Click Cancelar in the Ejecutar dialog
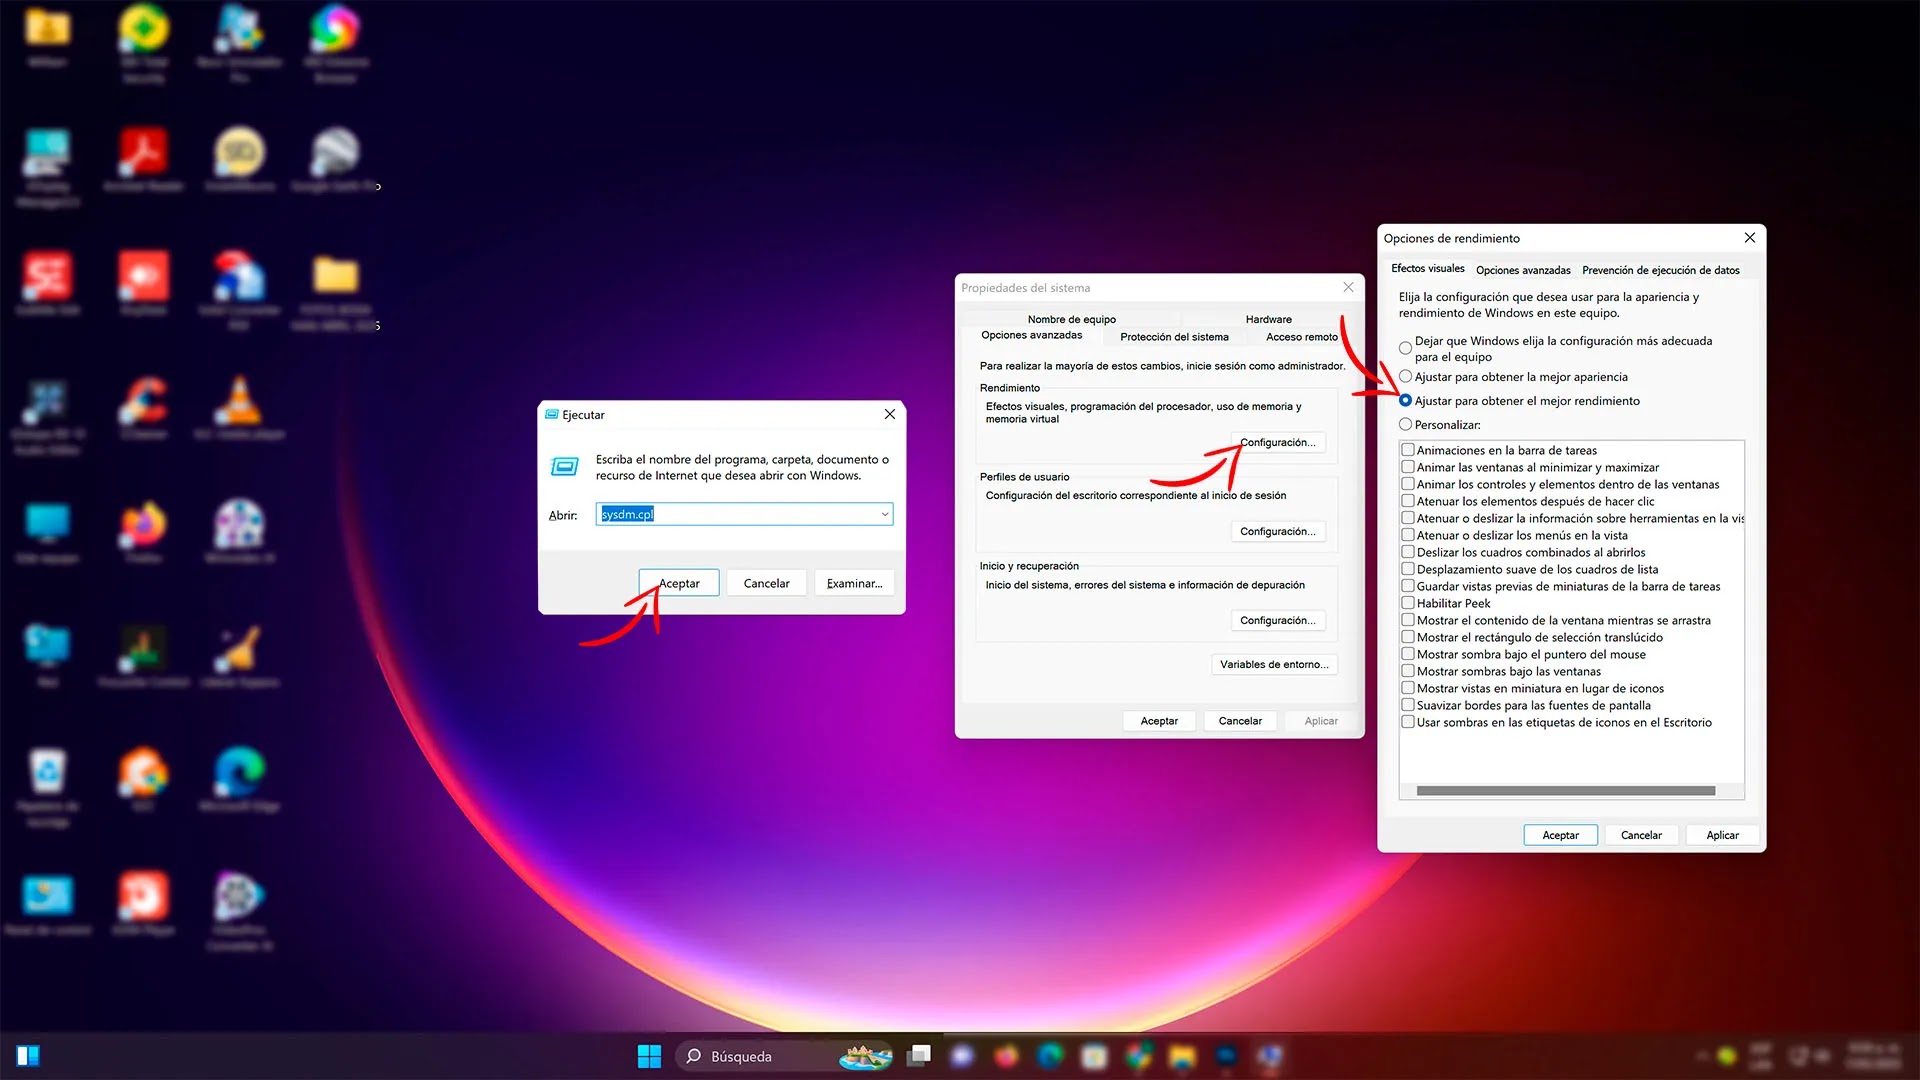1920x1080 pixels. [x=766, y=583]
